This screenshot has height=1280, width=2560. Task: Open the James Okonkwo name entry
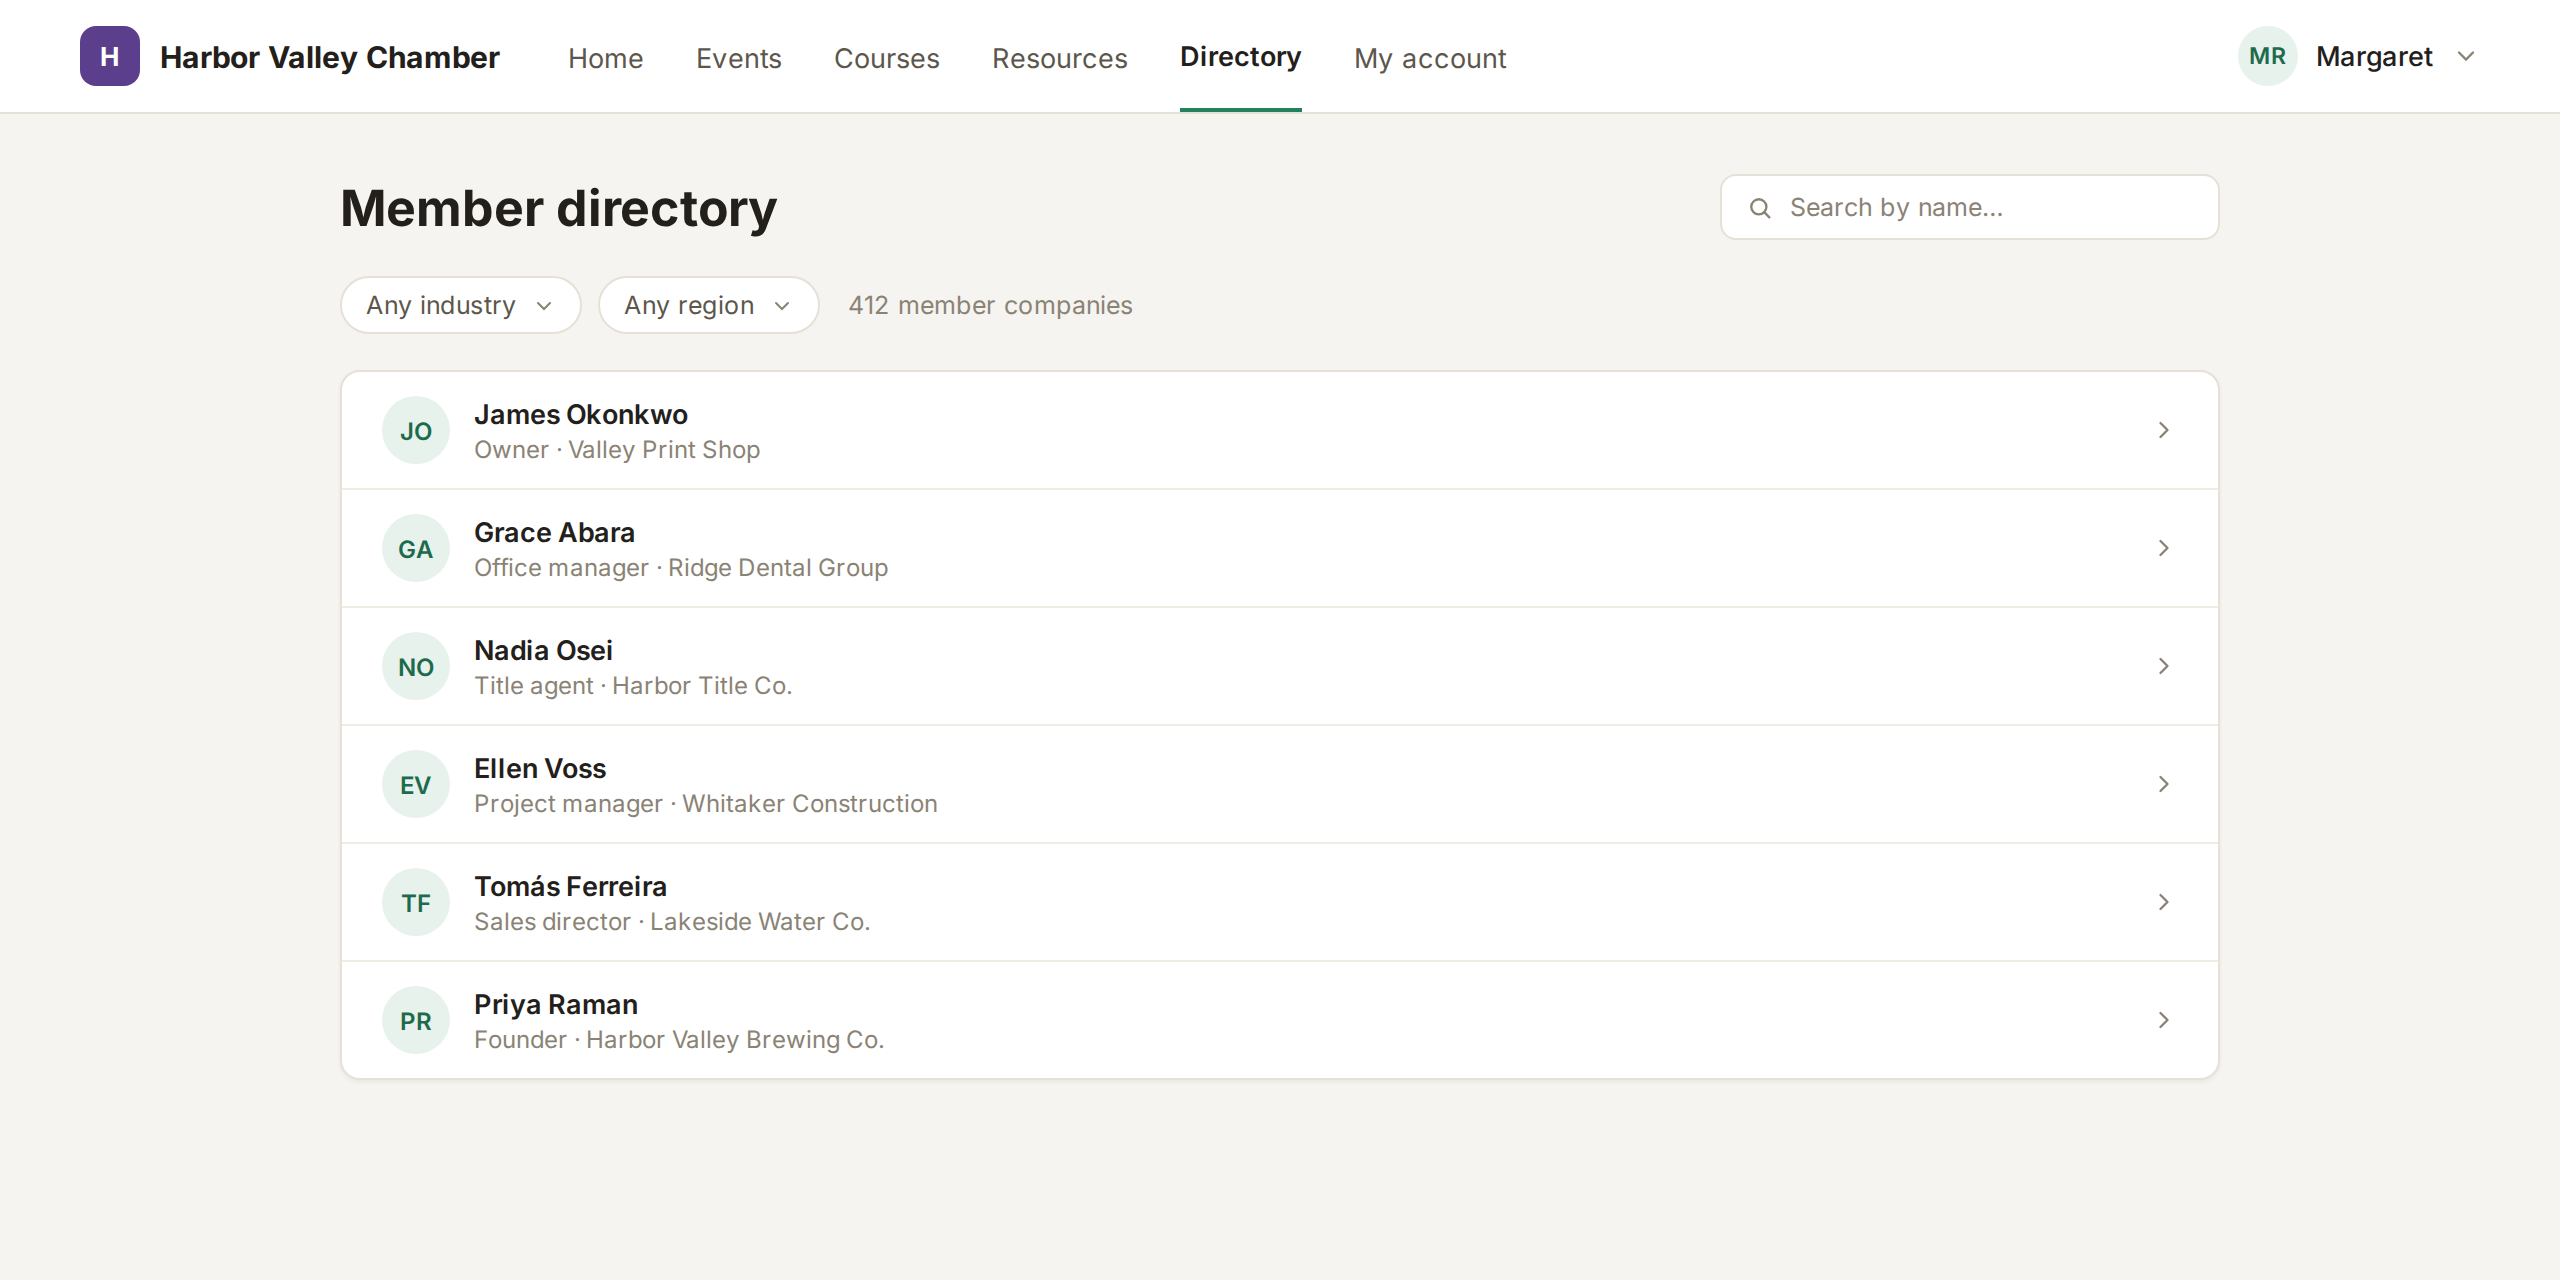(x=581, y=414)
